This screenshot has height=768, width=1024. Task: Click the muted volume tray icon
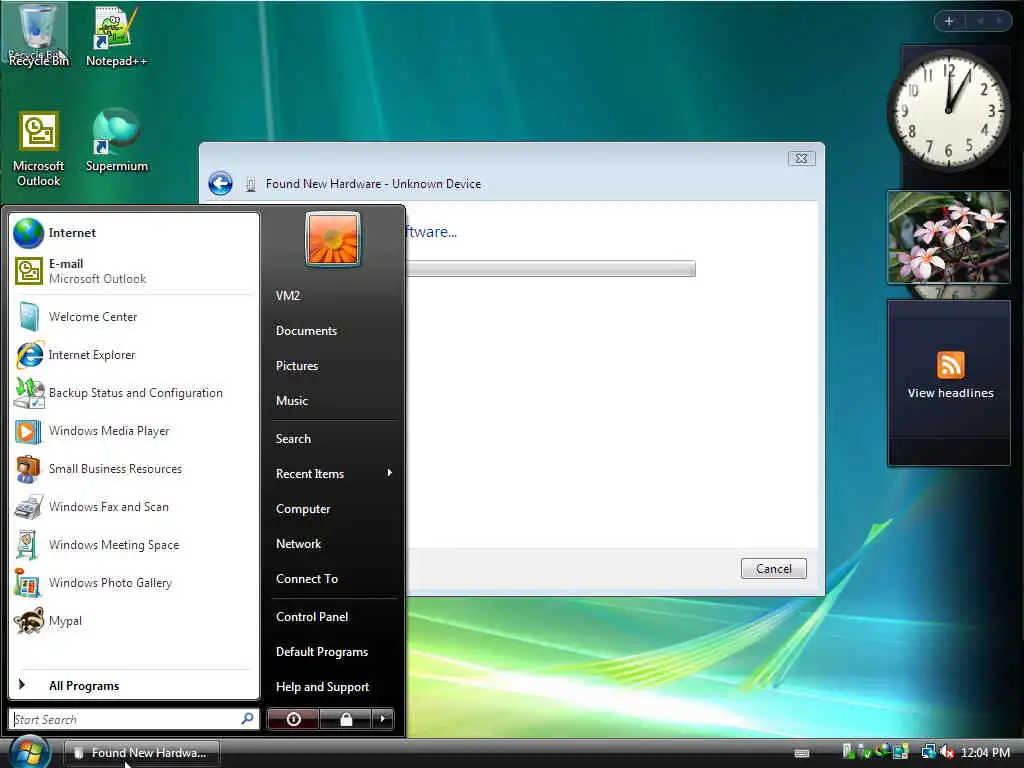(x=948, y=753)
